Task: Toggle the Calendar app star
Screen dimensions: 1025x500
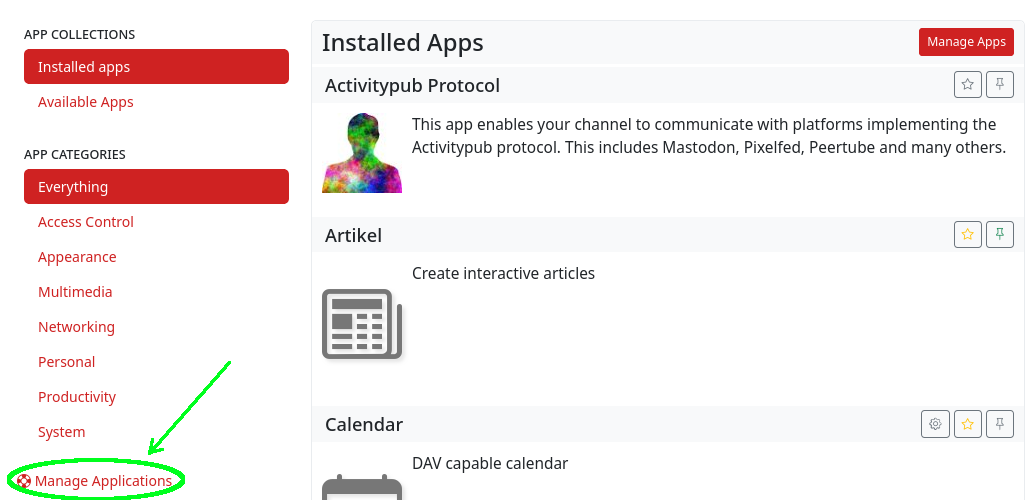Action: click(967, 424)
